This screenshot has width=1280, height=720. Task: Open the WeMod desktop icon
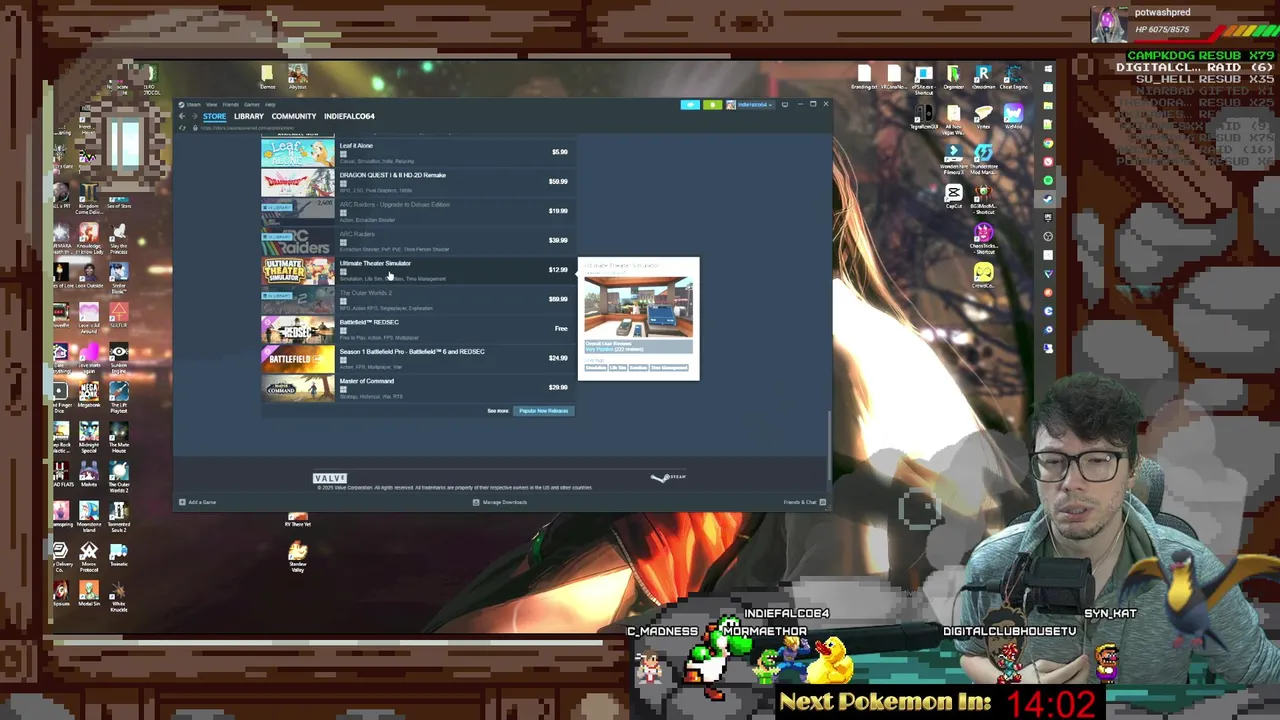(x=1013, y=117)
